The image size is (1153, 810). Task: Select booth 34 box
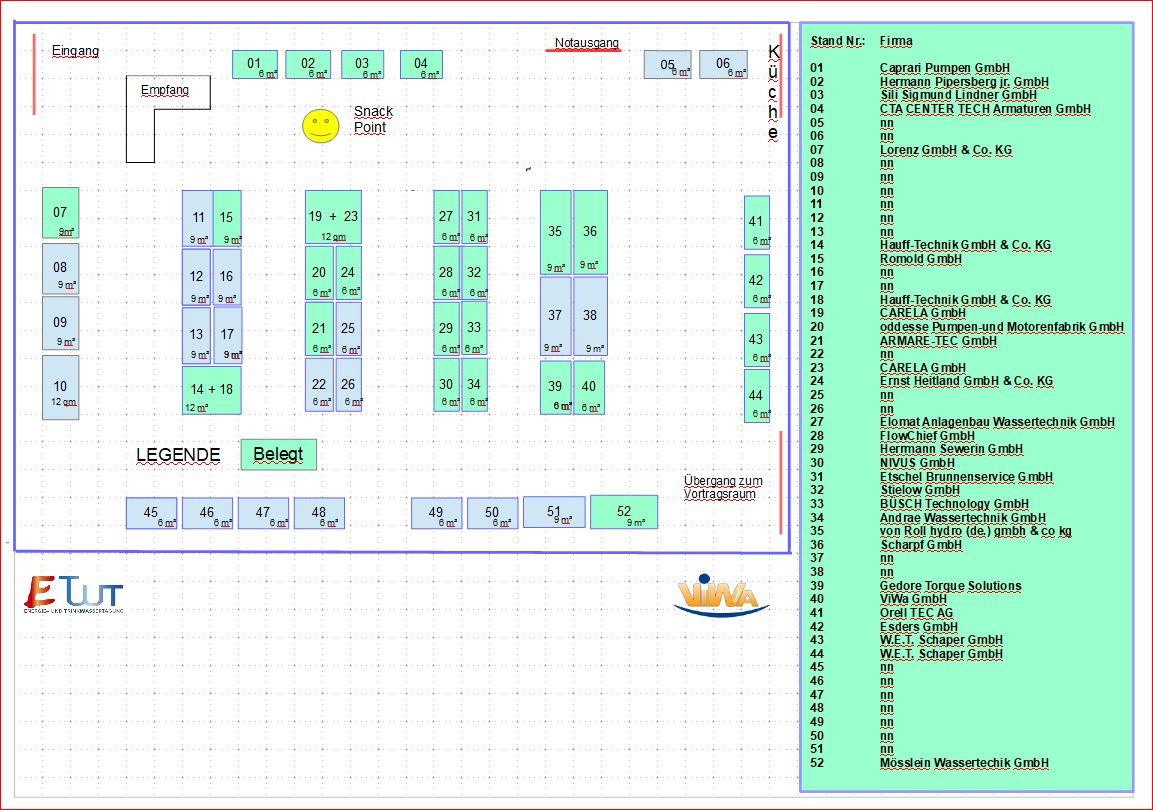click(x=474, y=384)
